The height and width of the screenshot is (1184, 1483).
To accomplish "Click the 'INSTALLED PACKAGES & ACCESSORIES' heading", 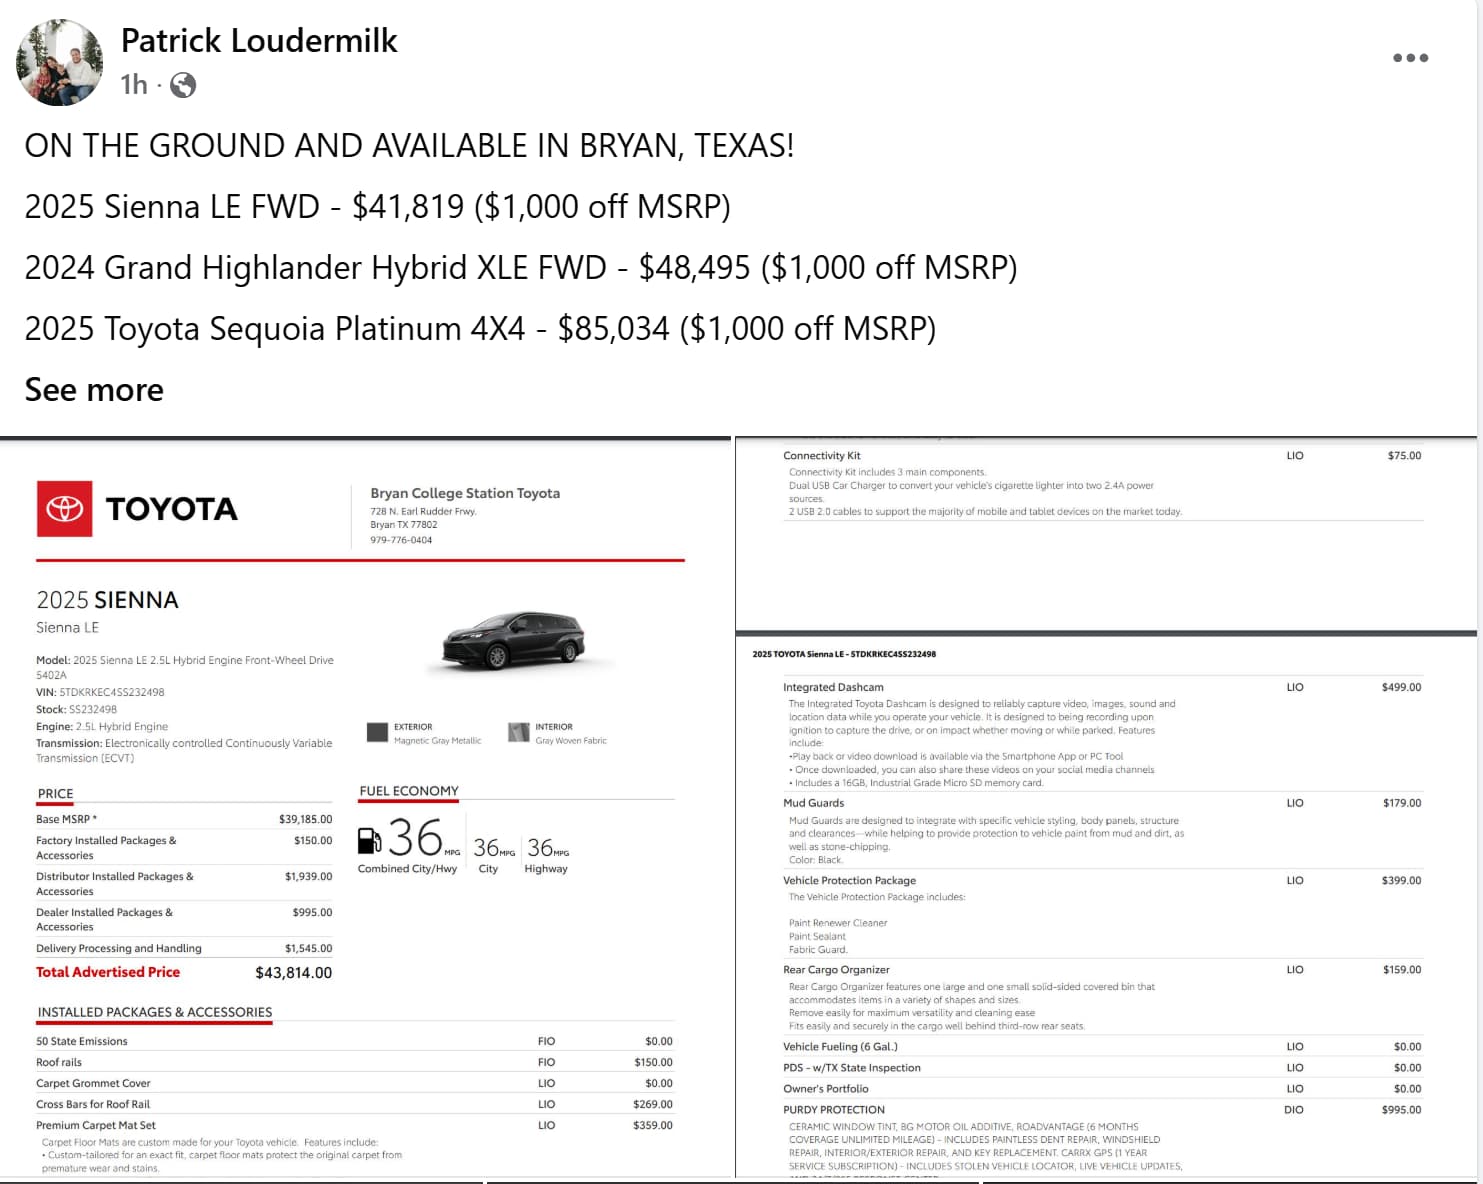I will pos(155,1012).
